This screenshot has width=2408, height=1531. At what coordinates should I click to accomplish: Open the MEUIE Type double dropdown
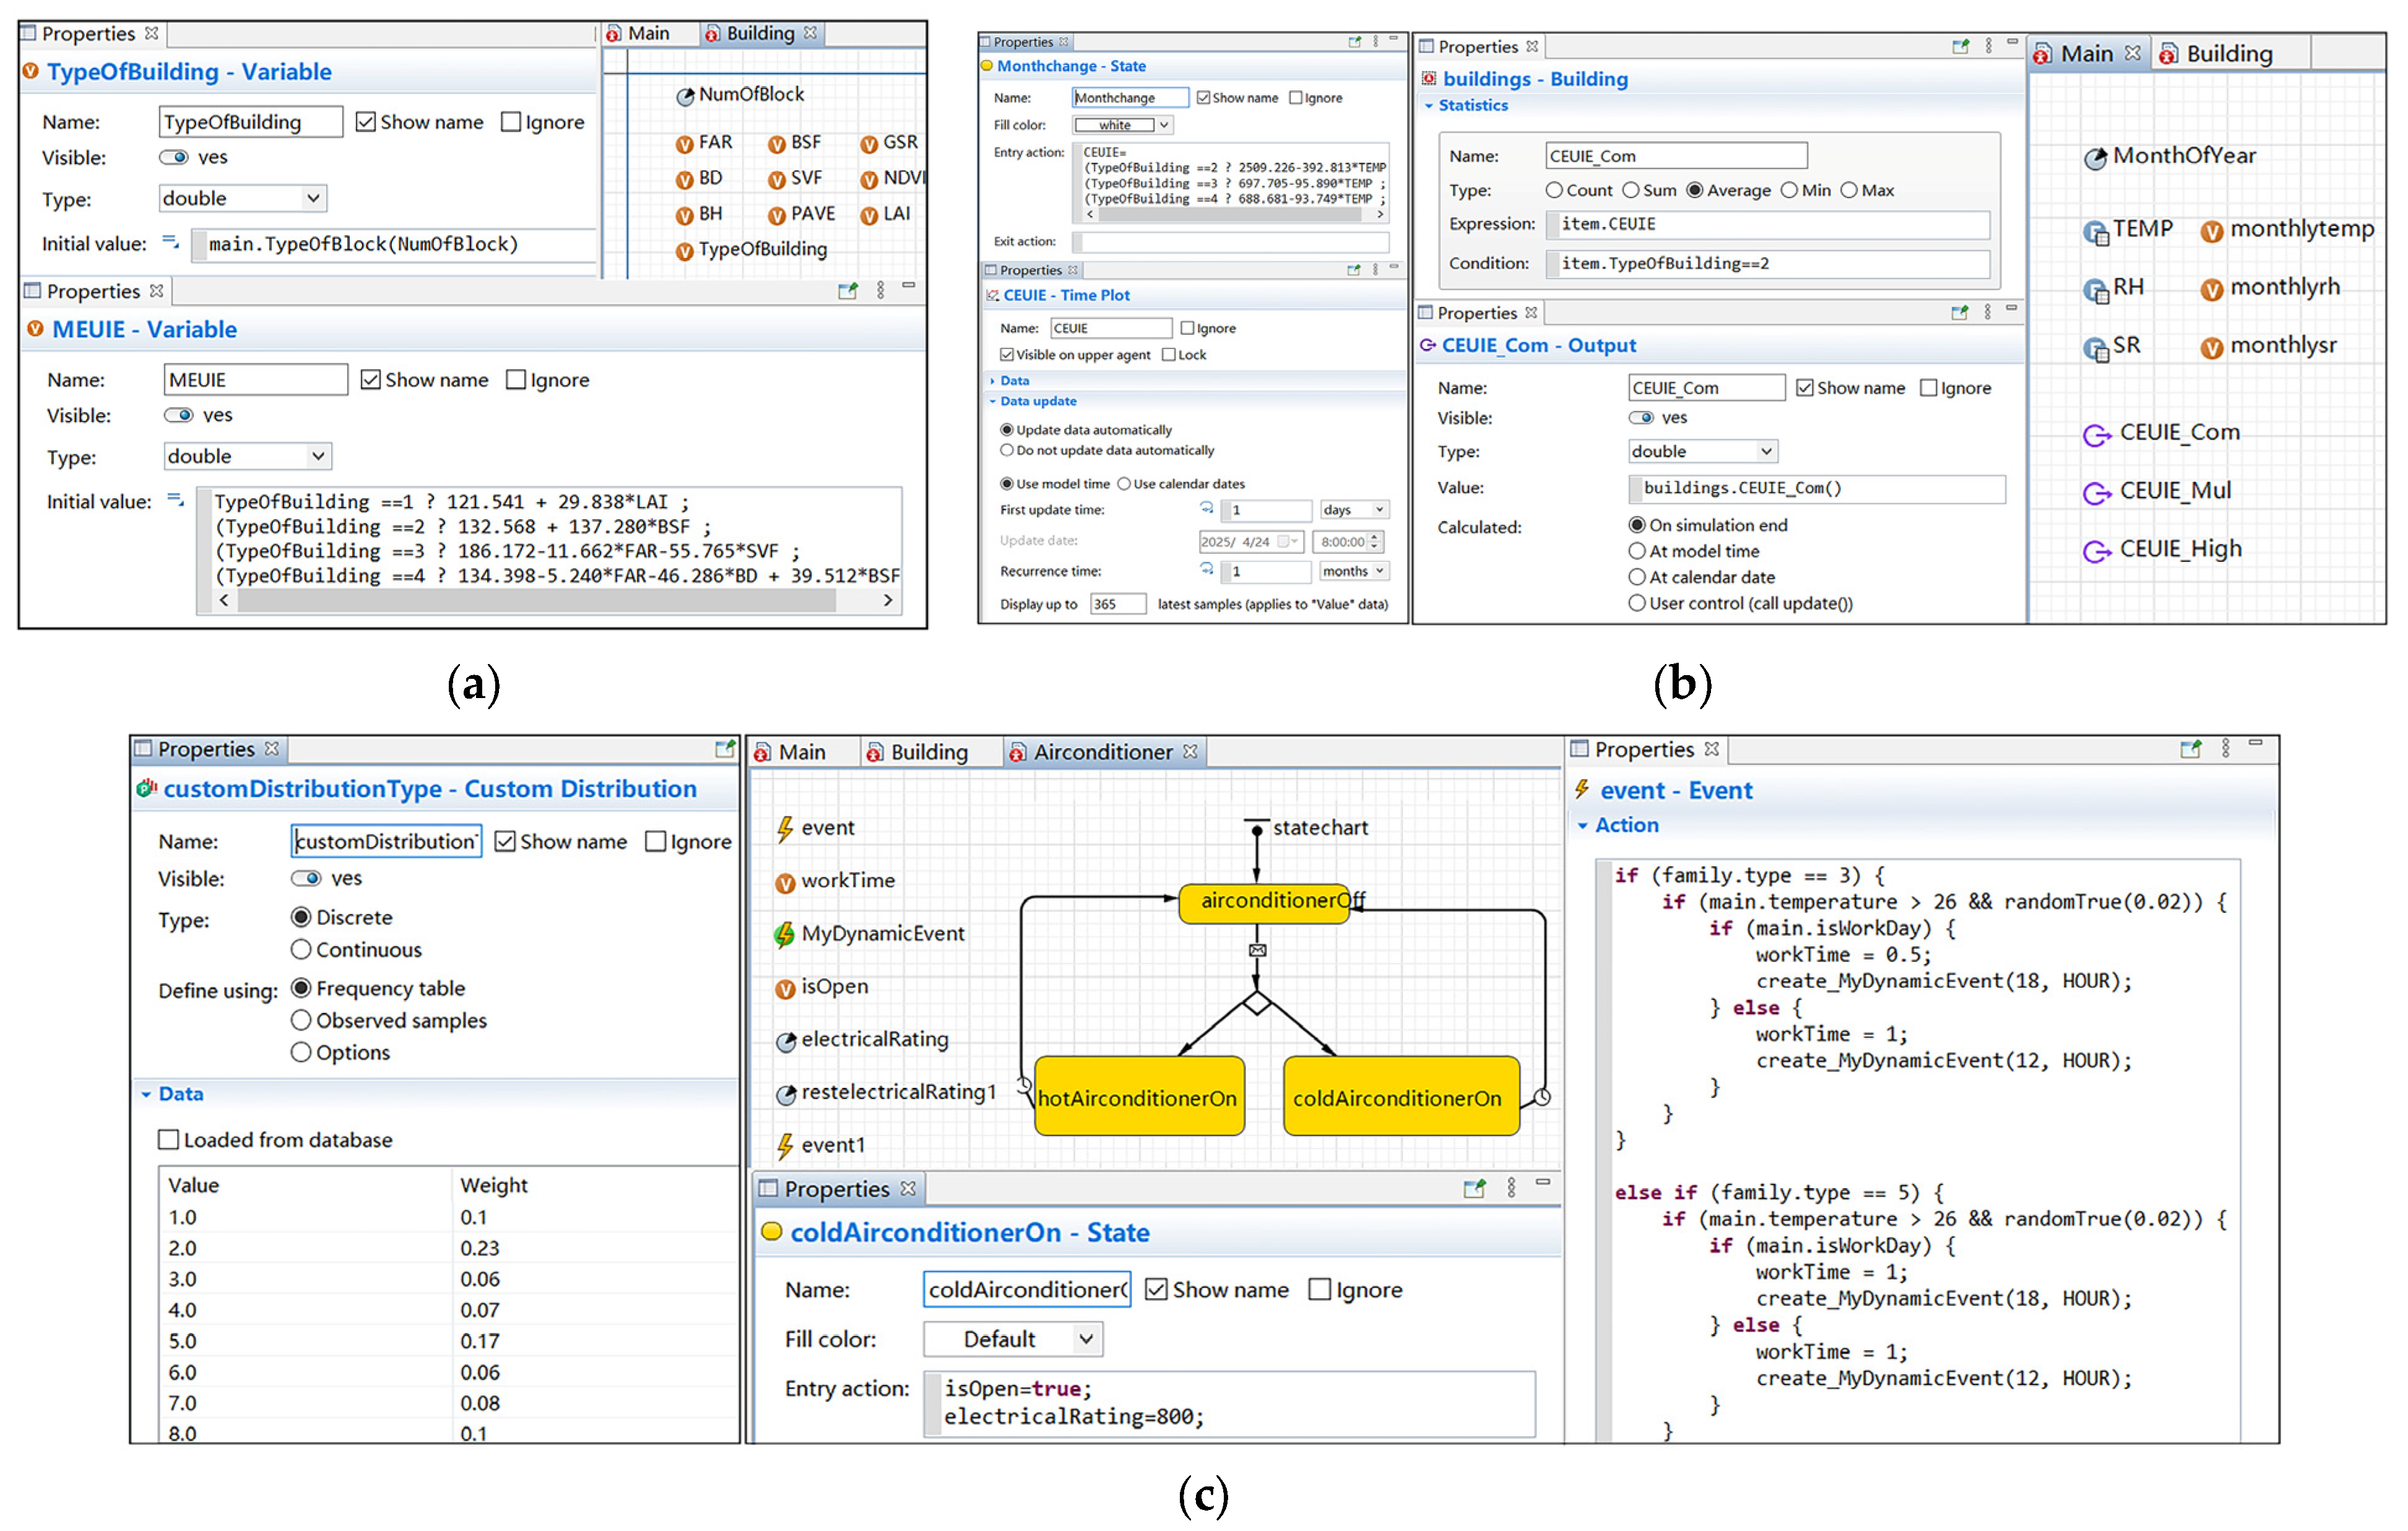[x=318, y=457]
